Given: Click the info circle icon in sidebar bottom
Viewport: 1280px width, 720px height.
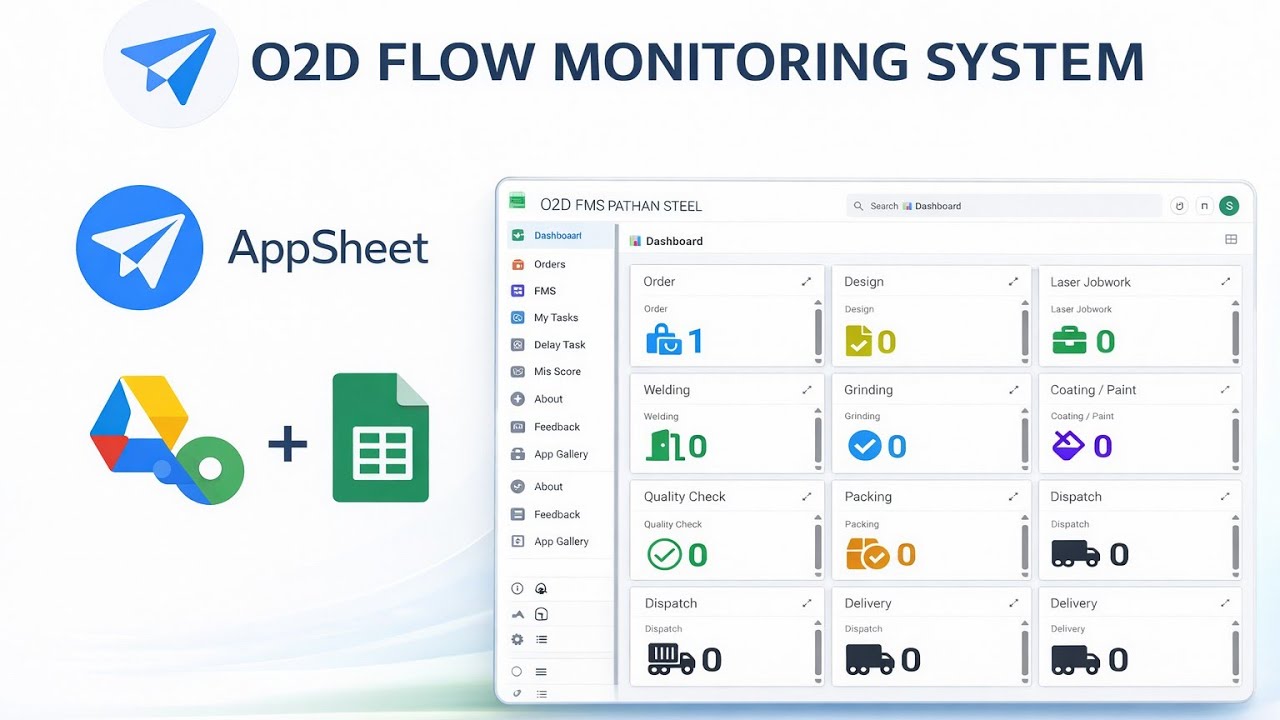Looking at the screenshot, I should click(517, 589).
